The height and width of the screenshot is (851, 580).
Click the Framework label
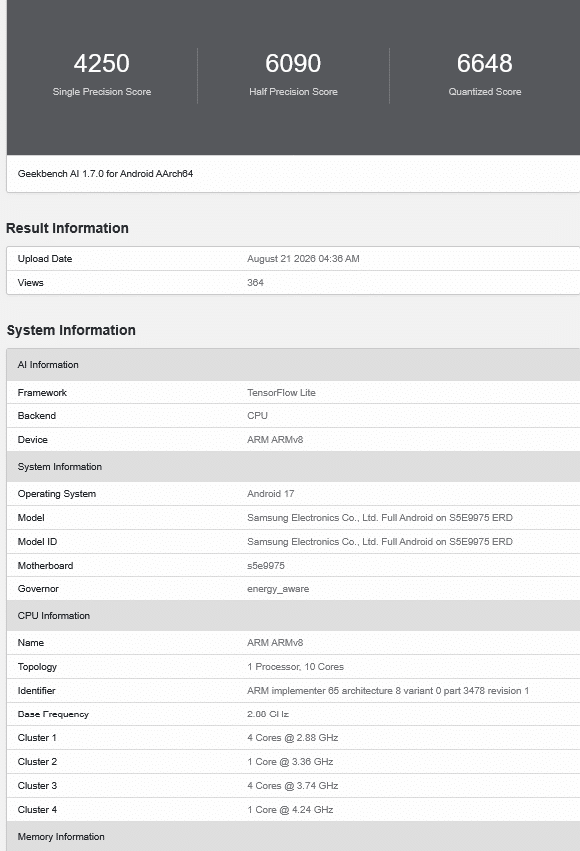pos(42,392)
